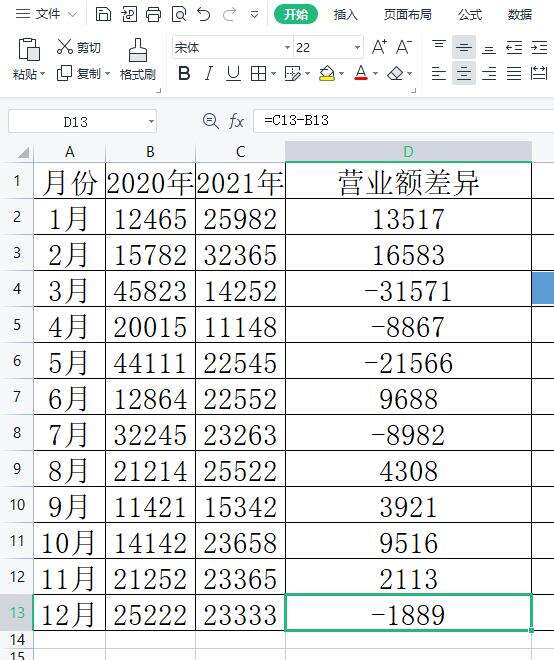Click the red font color swatch
The image size is (554, 660).
(361, 74)
